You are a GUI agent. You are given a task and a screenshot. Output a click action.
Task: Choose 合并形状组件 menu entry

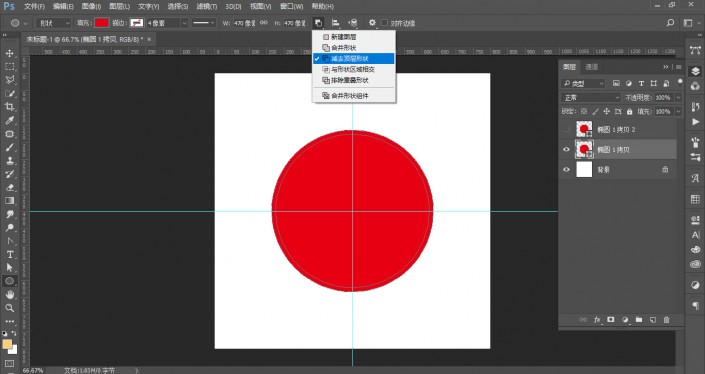(354, 95)
